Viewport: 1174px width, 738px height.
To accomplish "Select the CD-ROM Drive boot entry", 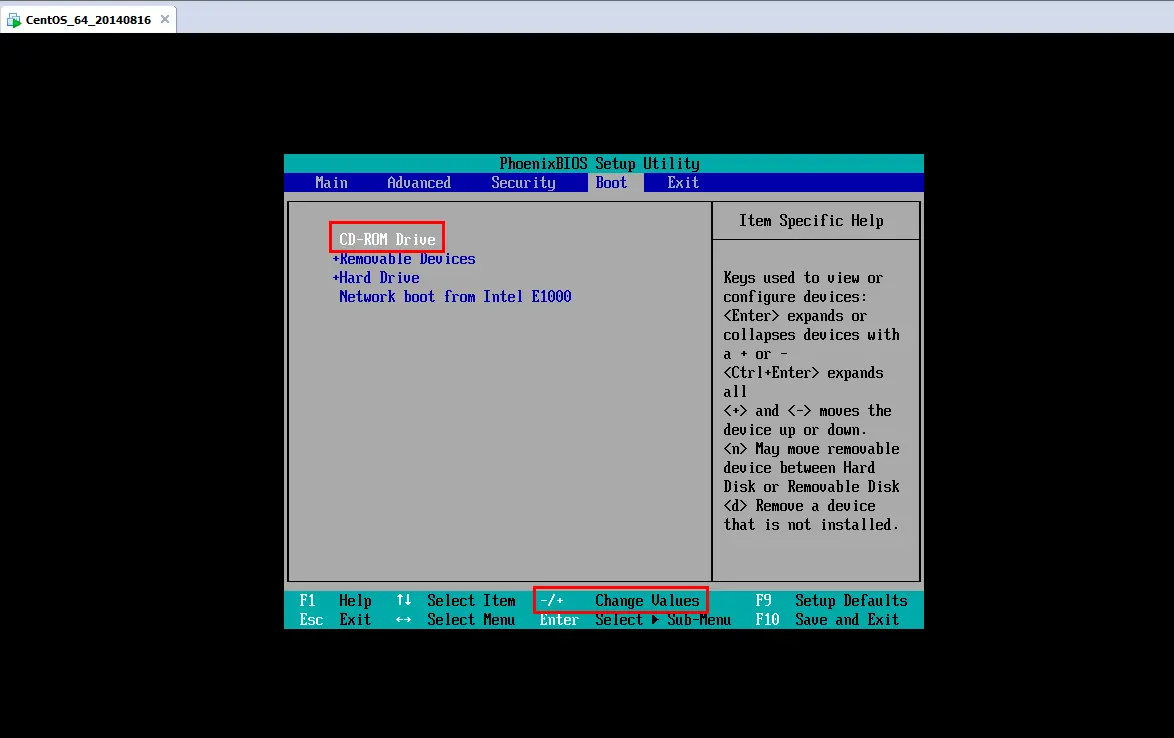I will [x=387, y=240].
